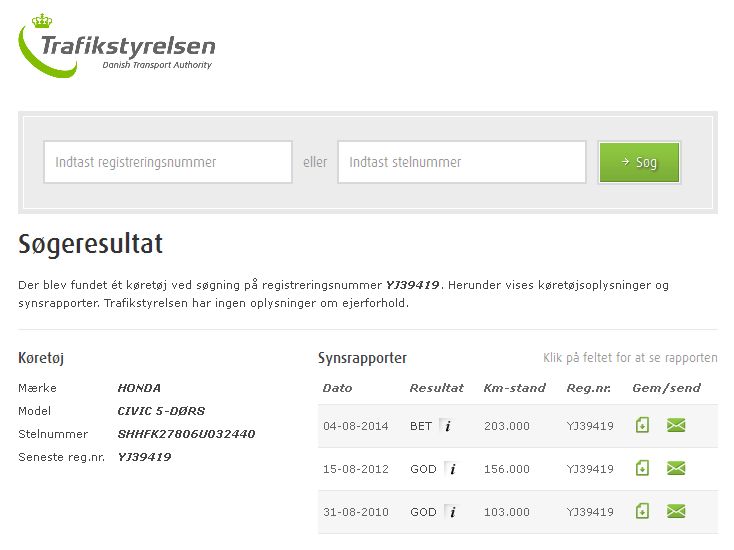Click the stelnummer input field

[x=462, y=162]
